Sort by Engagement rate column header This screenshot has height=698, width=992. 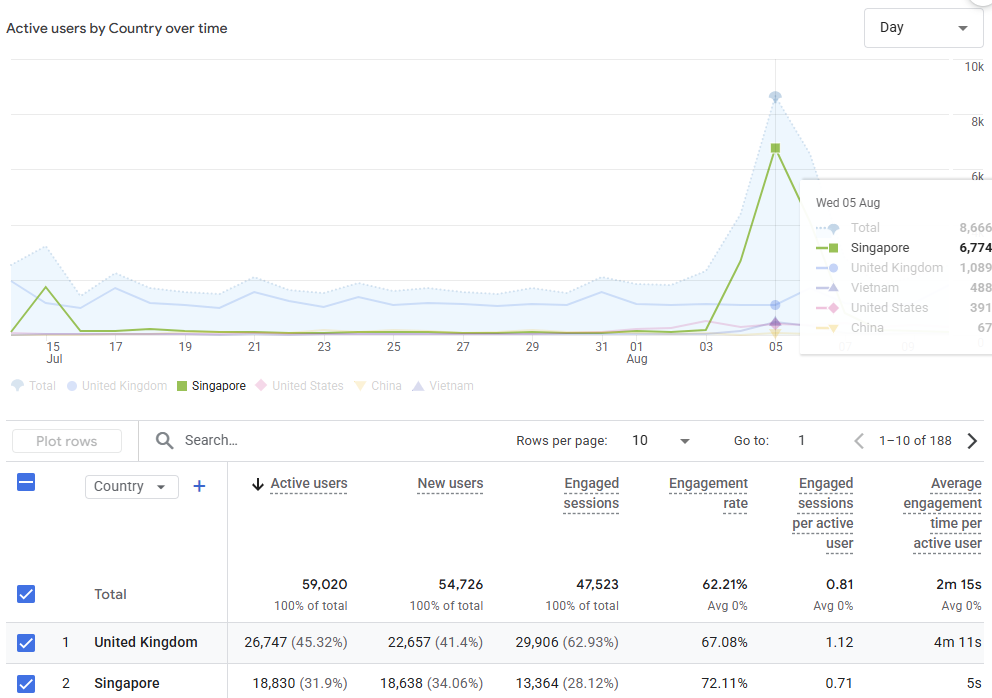708,493
